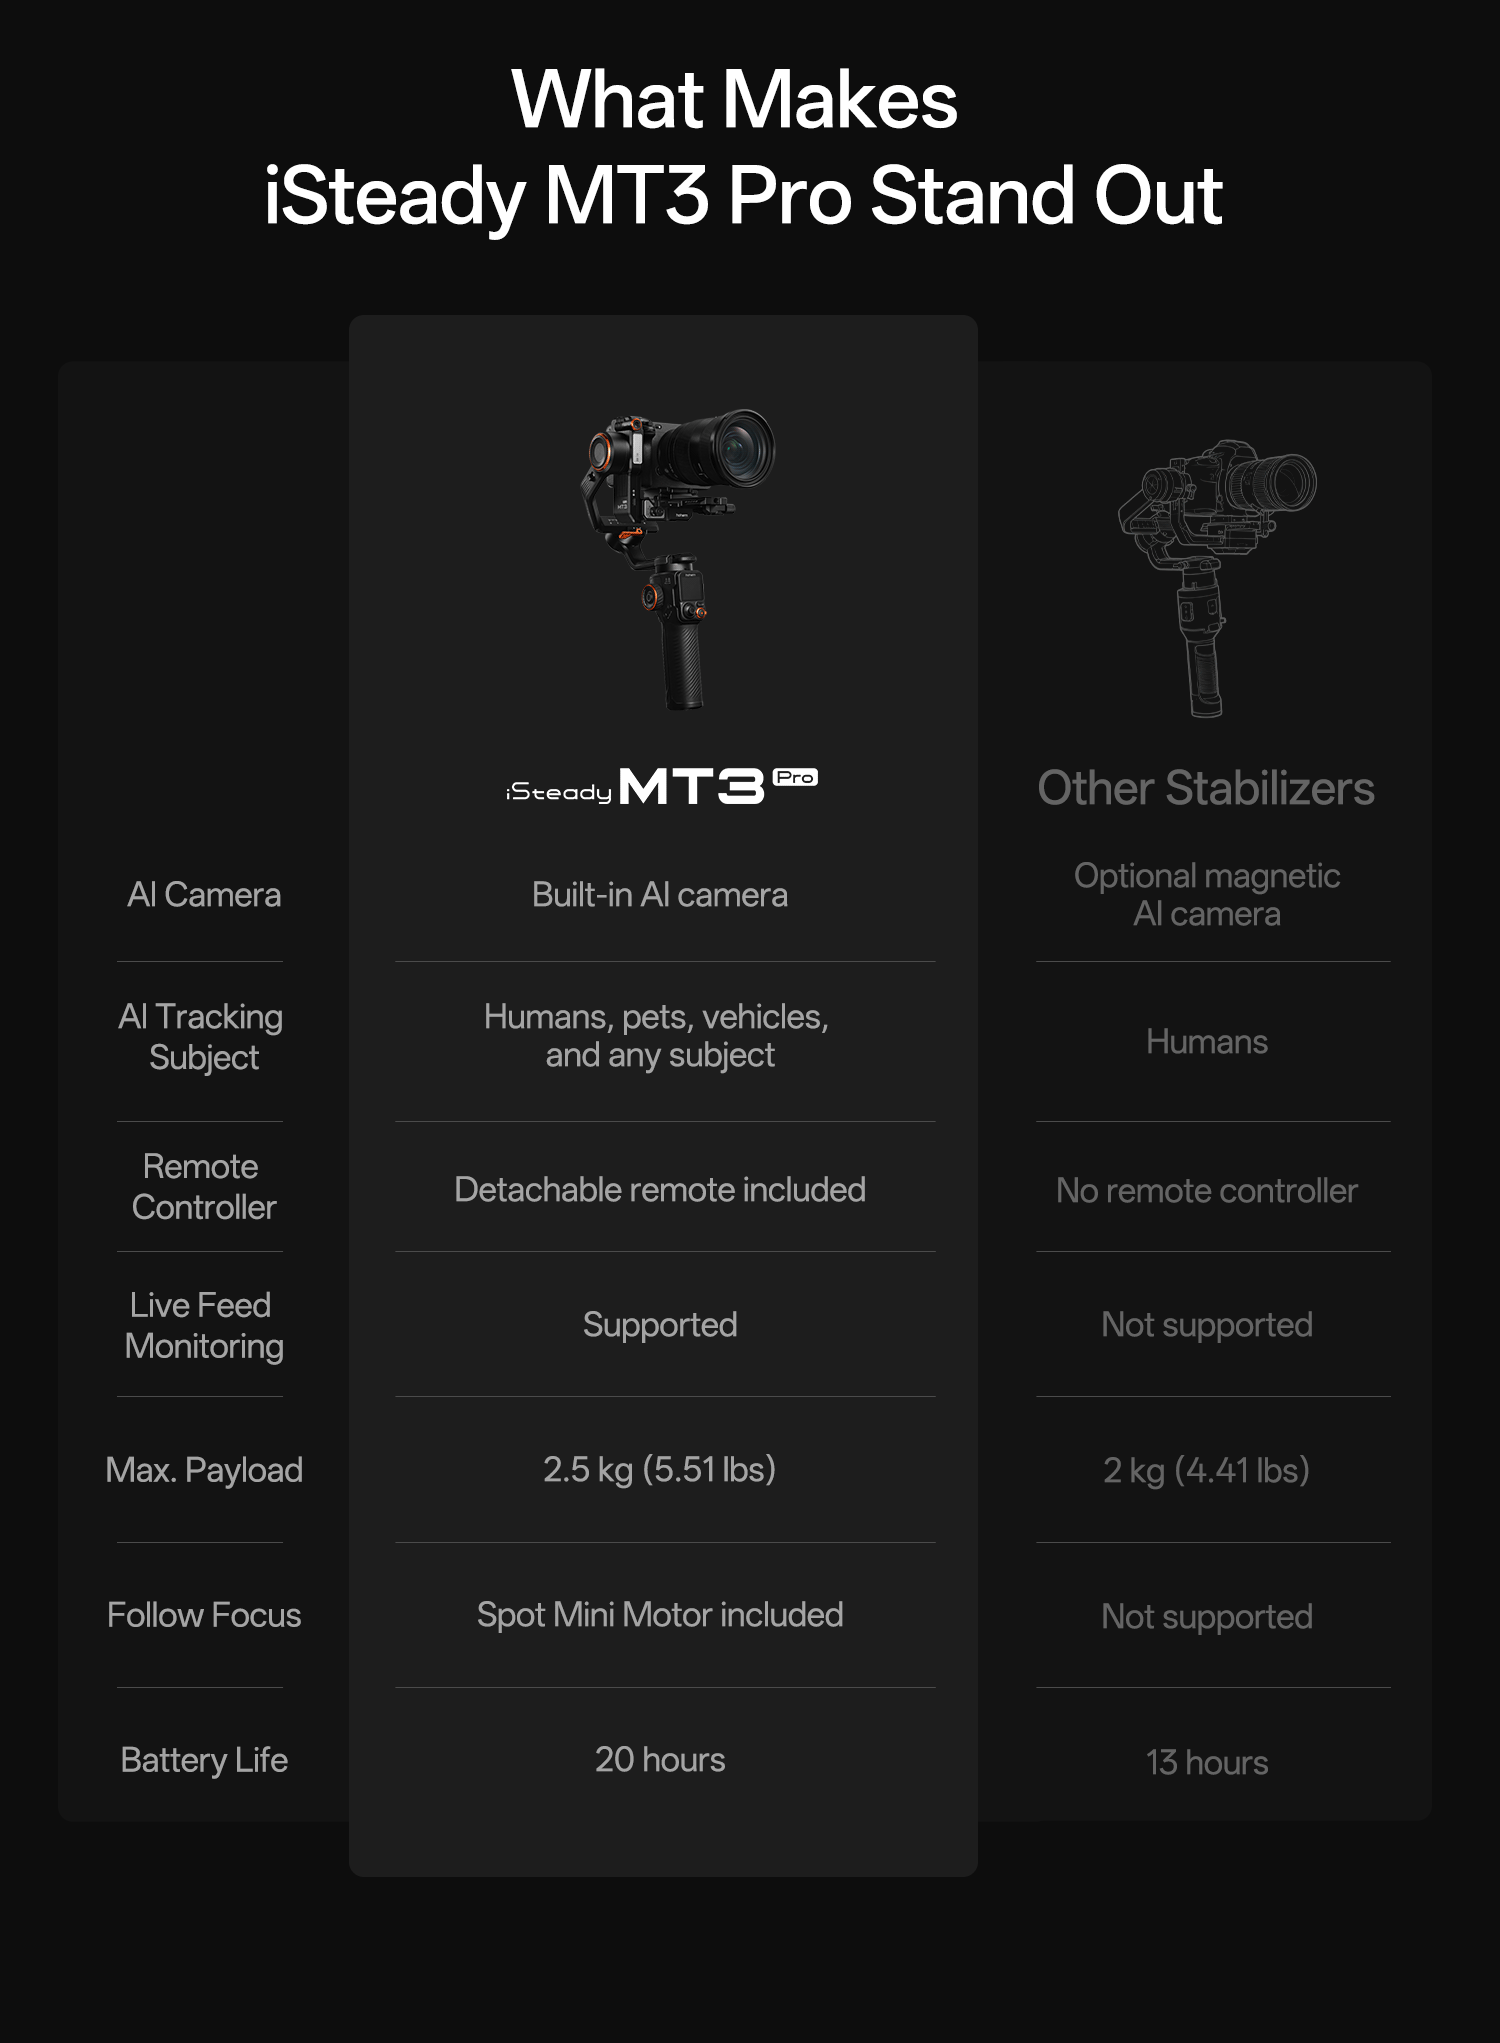Click "Spot Mini Motor included" text

tap(660, 1615)
